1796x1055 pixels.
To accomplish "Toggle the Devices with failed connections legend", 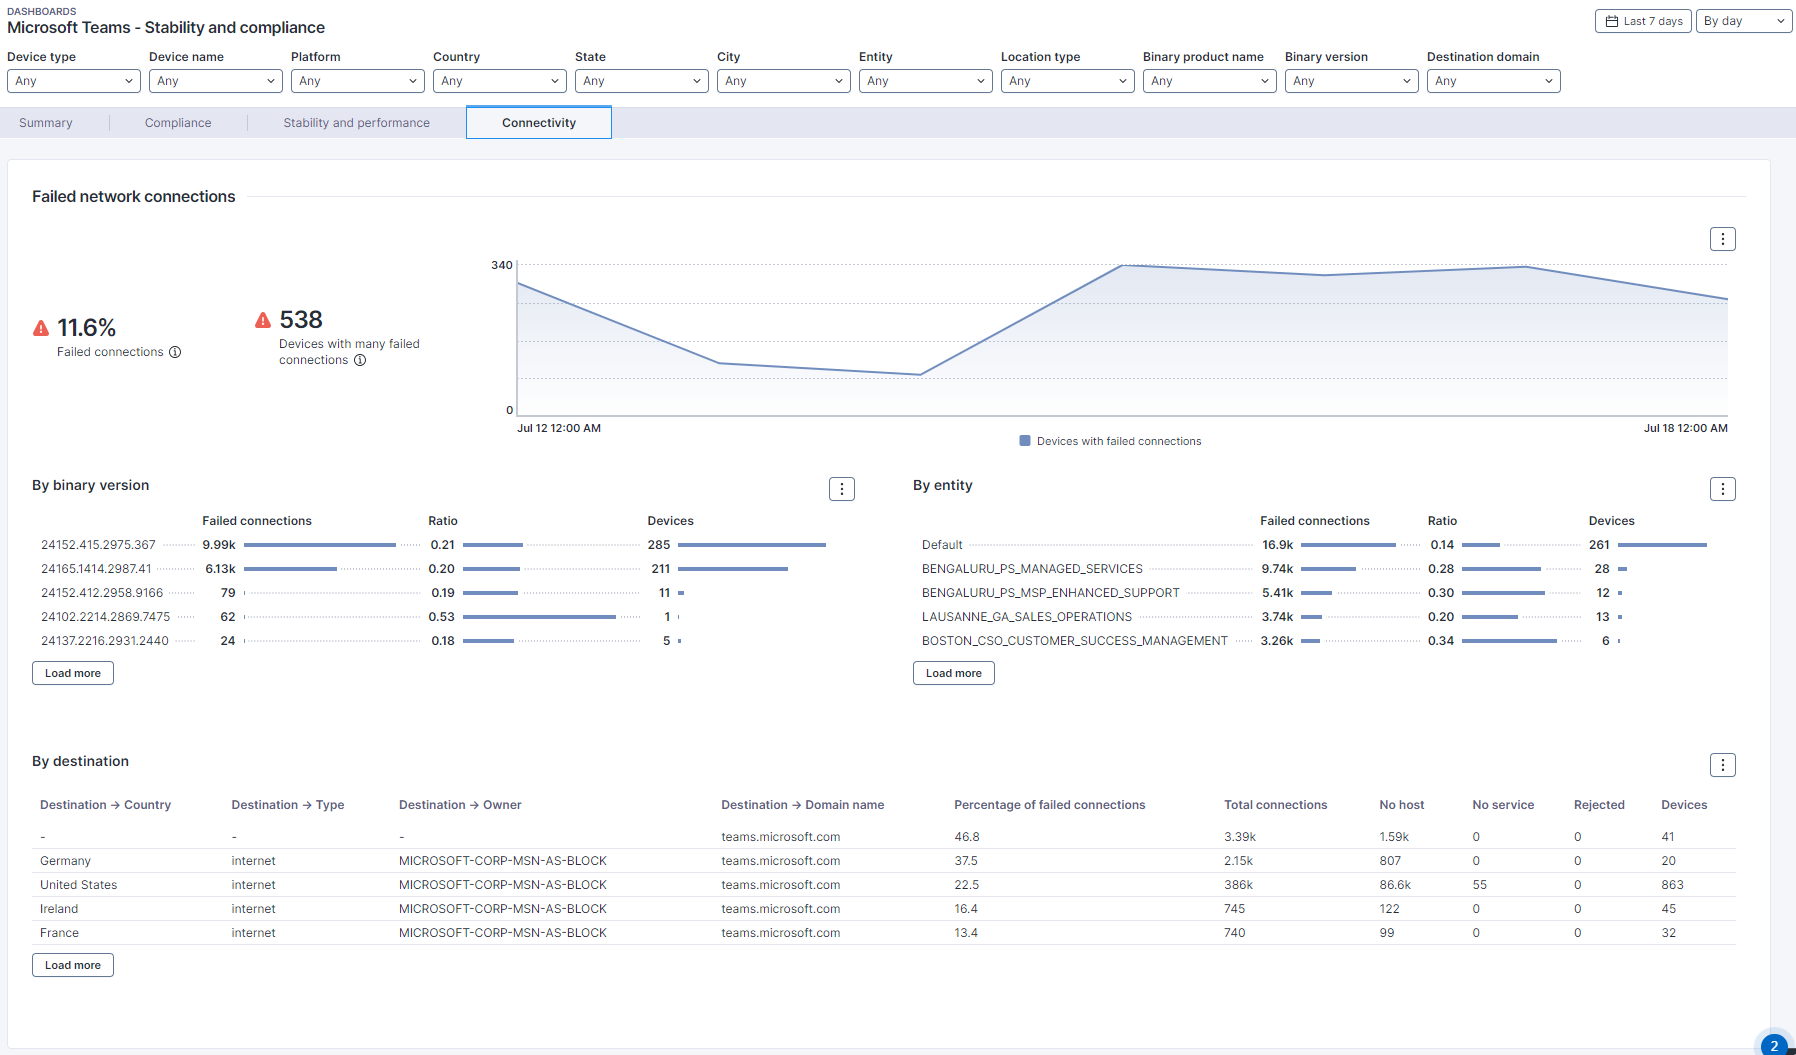I will 1110,441.
